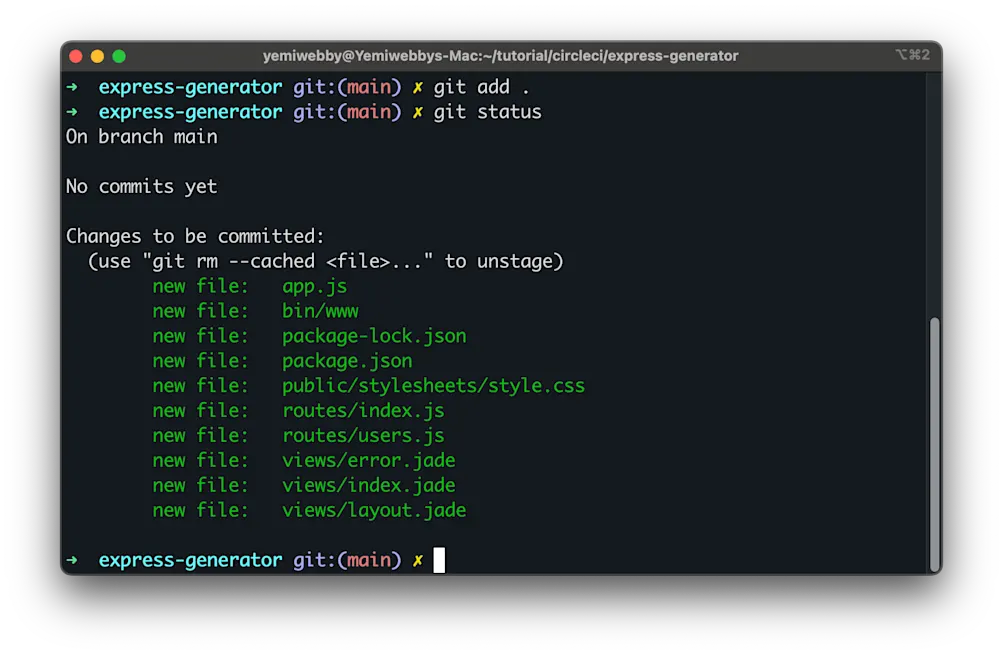Click the red close traffic light button

tap(75, 56)
